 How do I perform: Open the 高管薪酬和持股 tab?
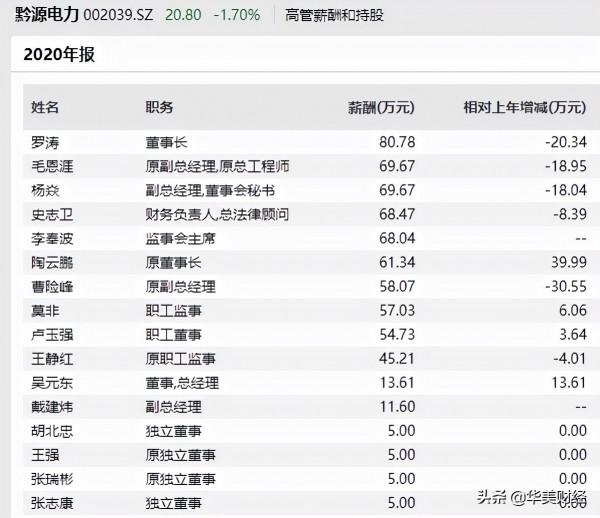(334, 15)
